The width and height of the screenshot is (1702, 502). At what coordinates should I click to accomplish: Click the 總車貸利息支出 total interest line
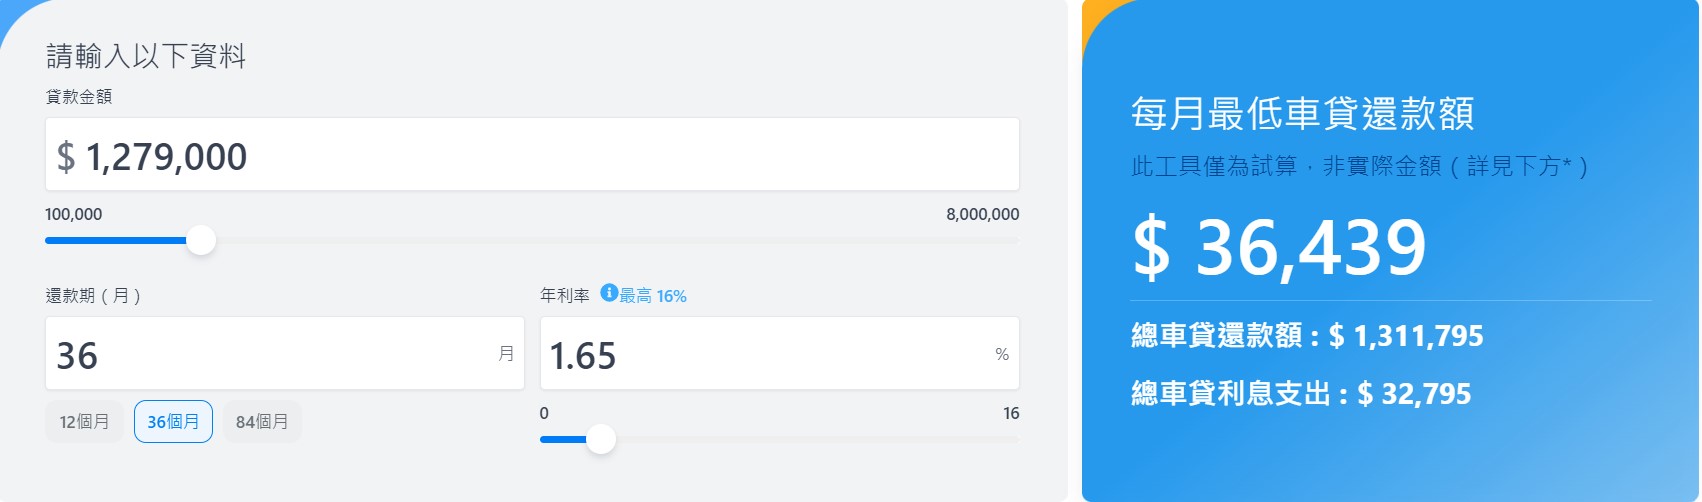tap(1301, 394)
